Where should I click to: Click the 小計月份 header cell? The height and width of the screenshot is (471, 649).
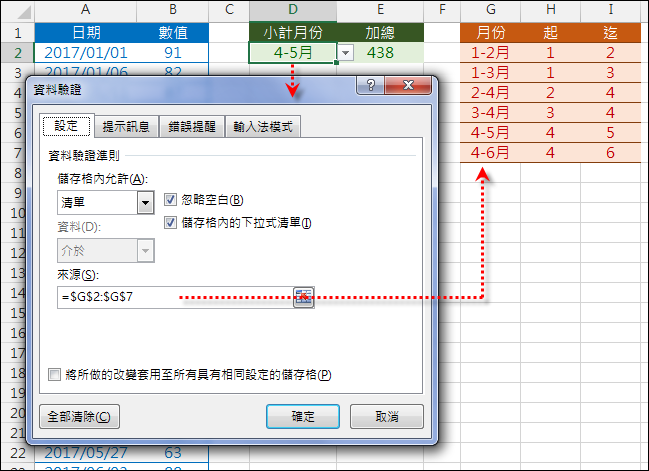point(293,33)
